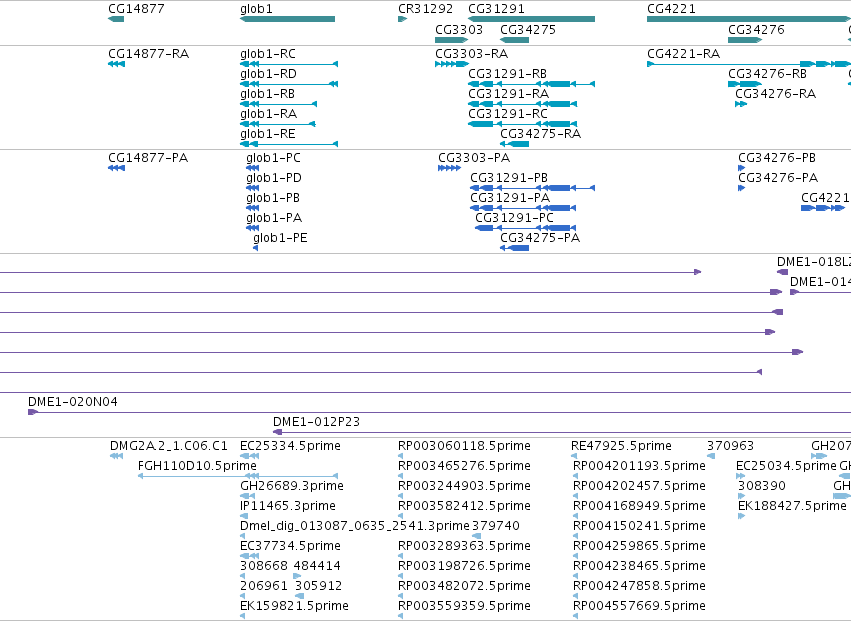Select the CG34276 gene label
The image size is (851, 621).
[756, 30]
